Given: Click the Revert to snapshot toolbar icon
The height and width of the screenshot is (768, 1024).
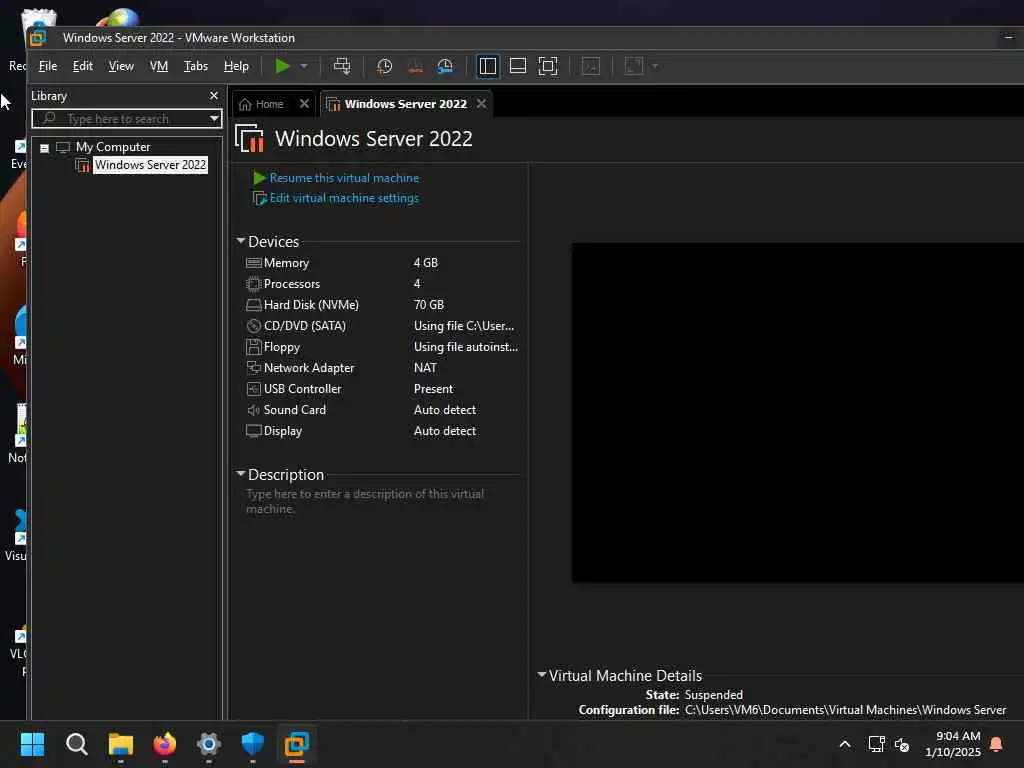Looking at the screenshot, I should pyautogui.click(x=415, y=66).
